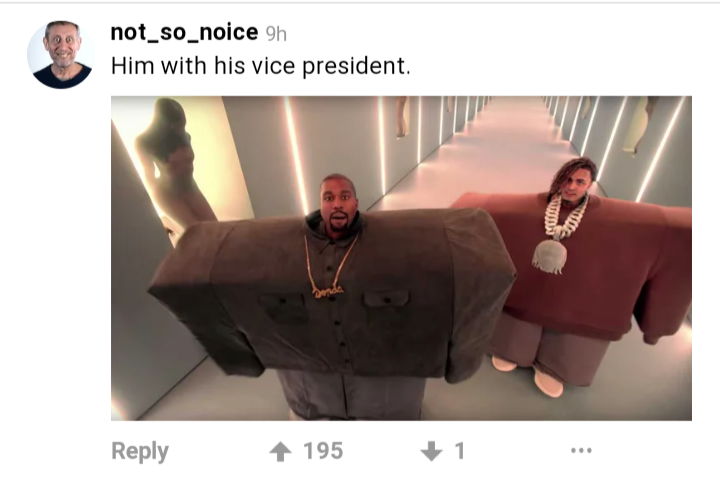Click the Reply button under the comment
The height and width of the screenshot is (477, 720).
pyautogui.click(x=140, y=451)
